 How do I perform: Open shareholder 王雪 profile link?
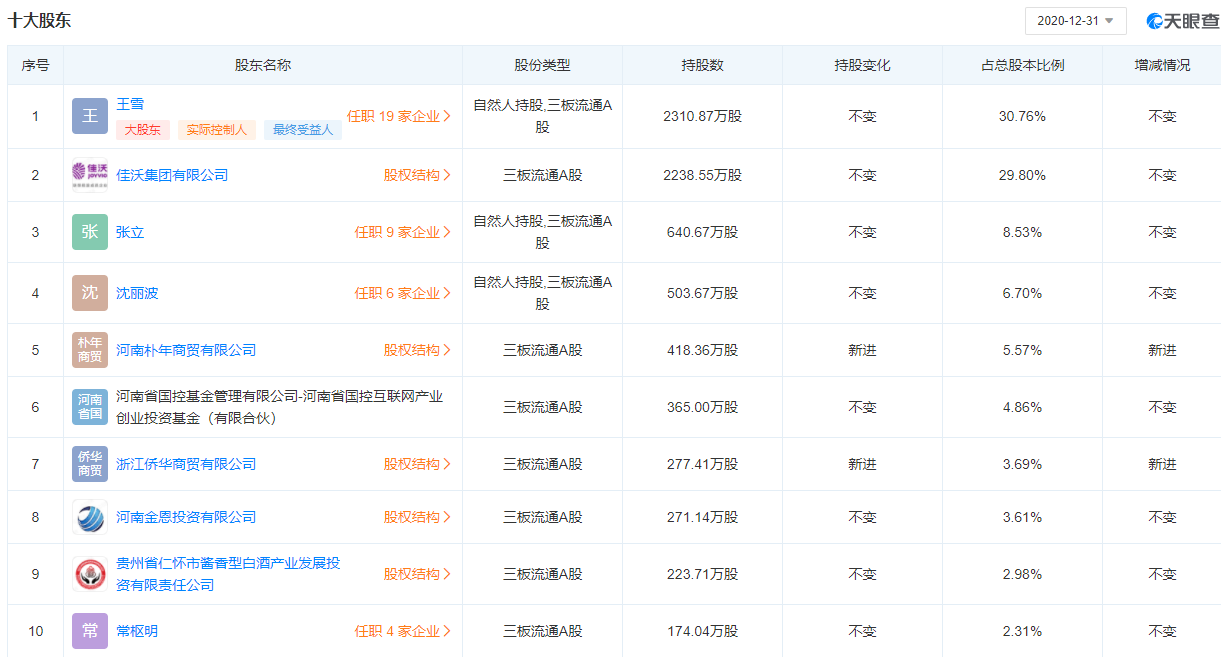point(130,104)
